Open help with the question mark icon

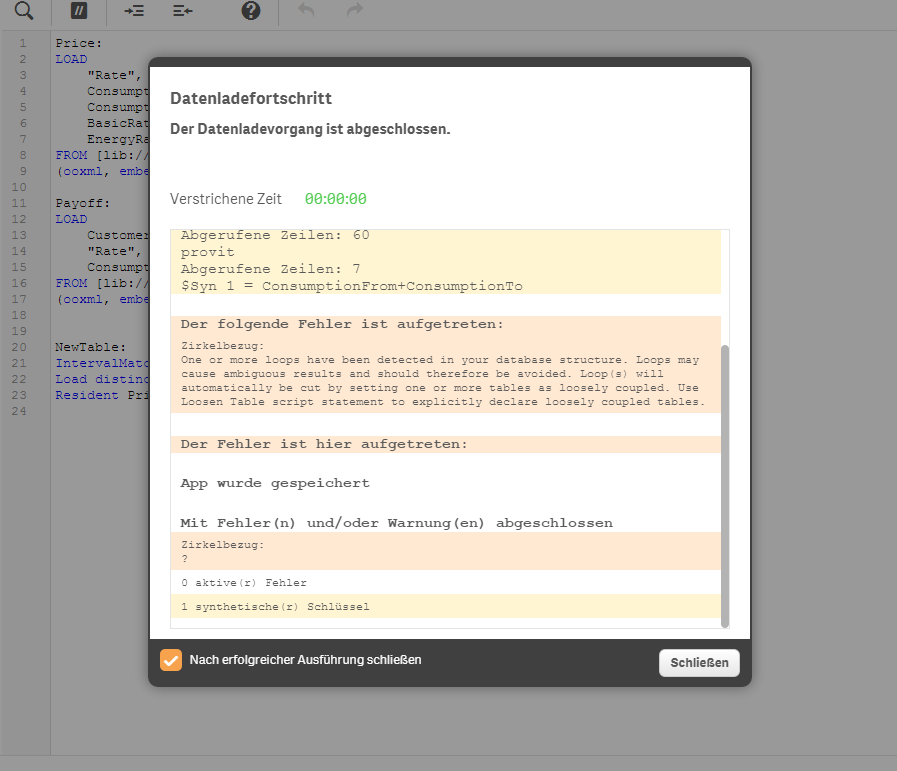pyautogui.click(x=251, y=10)
